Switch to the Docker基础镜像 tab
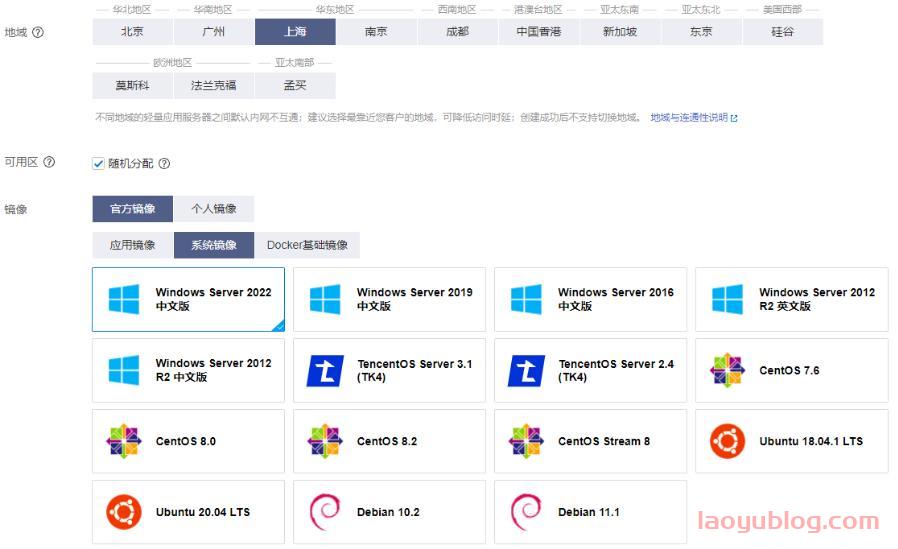Screen dimensions: 898x549 click(307, 245)
